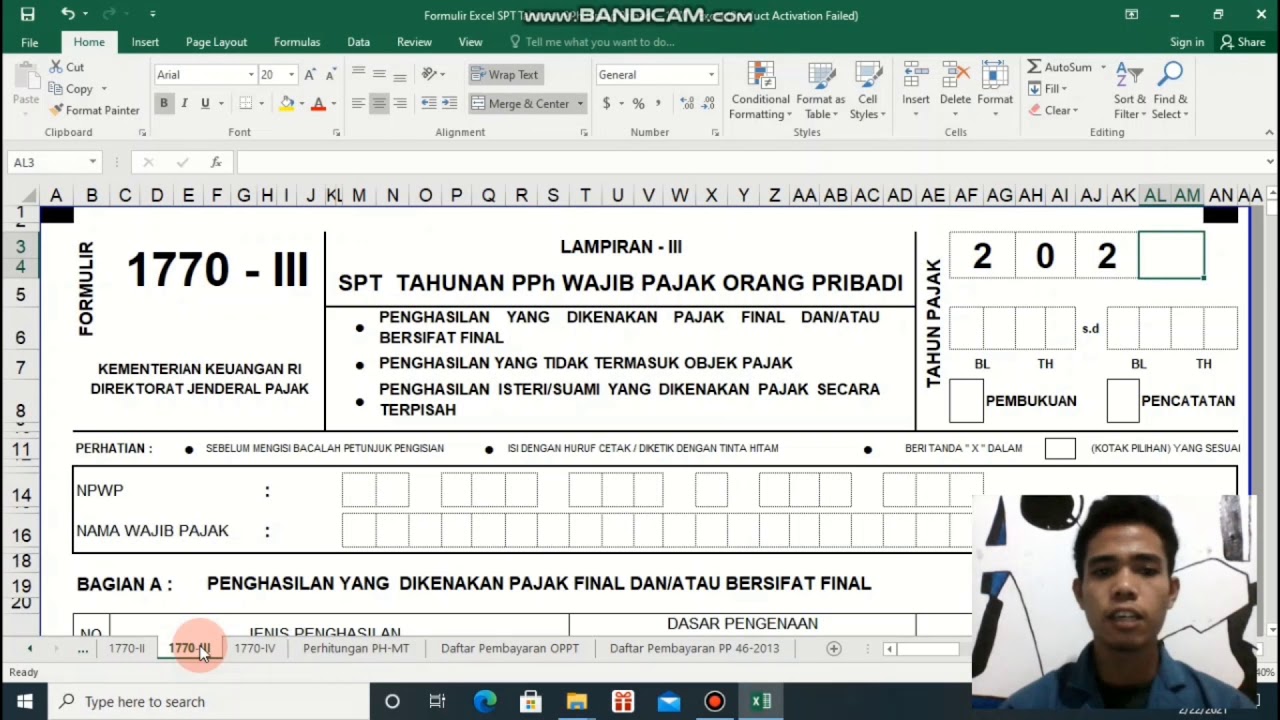
Task: Switch to the Page Layout tab
Action: [216, 42]
